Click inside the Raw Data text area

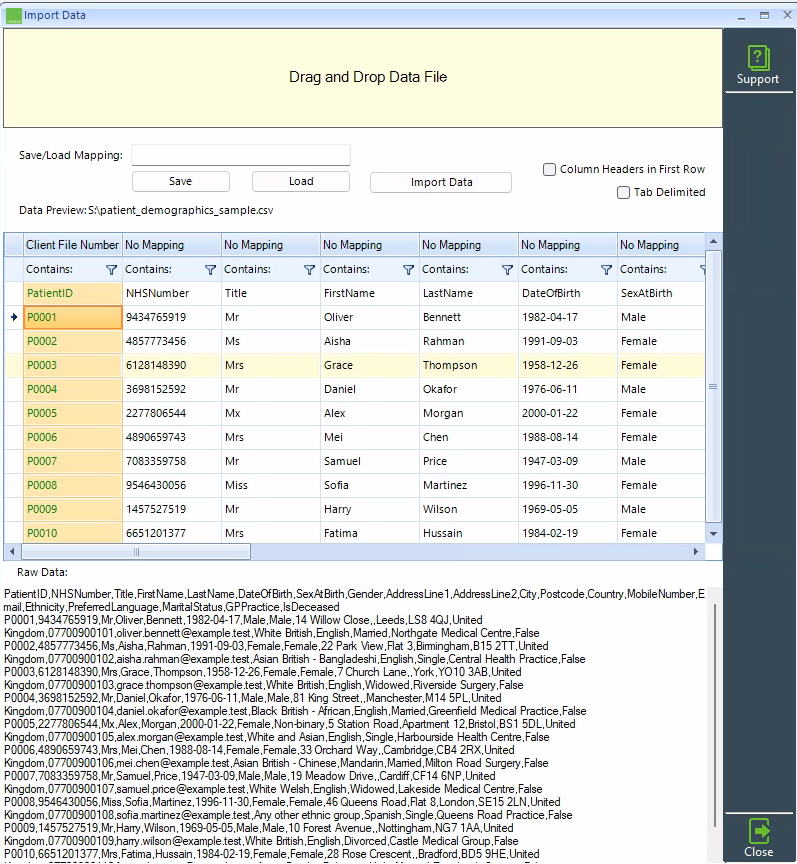click(x=355, y=723)
